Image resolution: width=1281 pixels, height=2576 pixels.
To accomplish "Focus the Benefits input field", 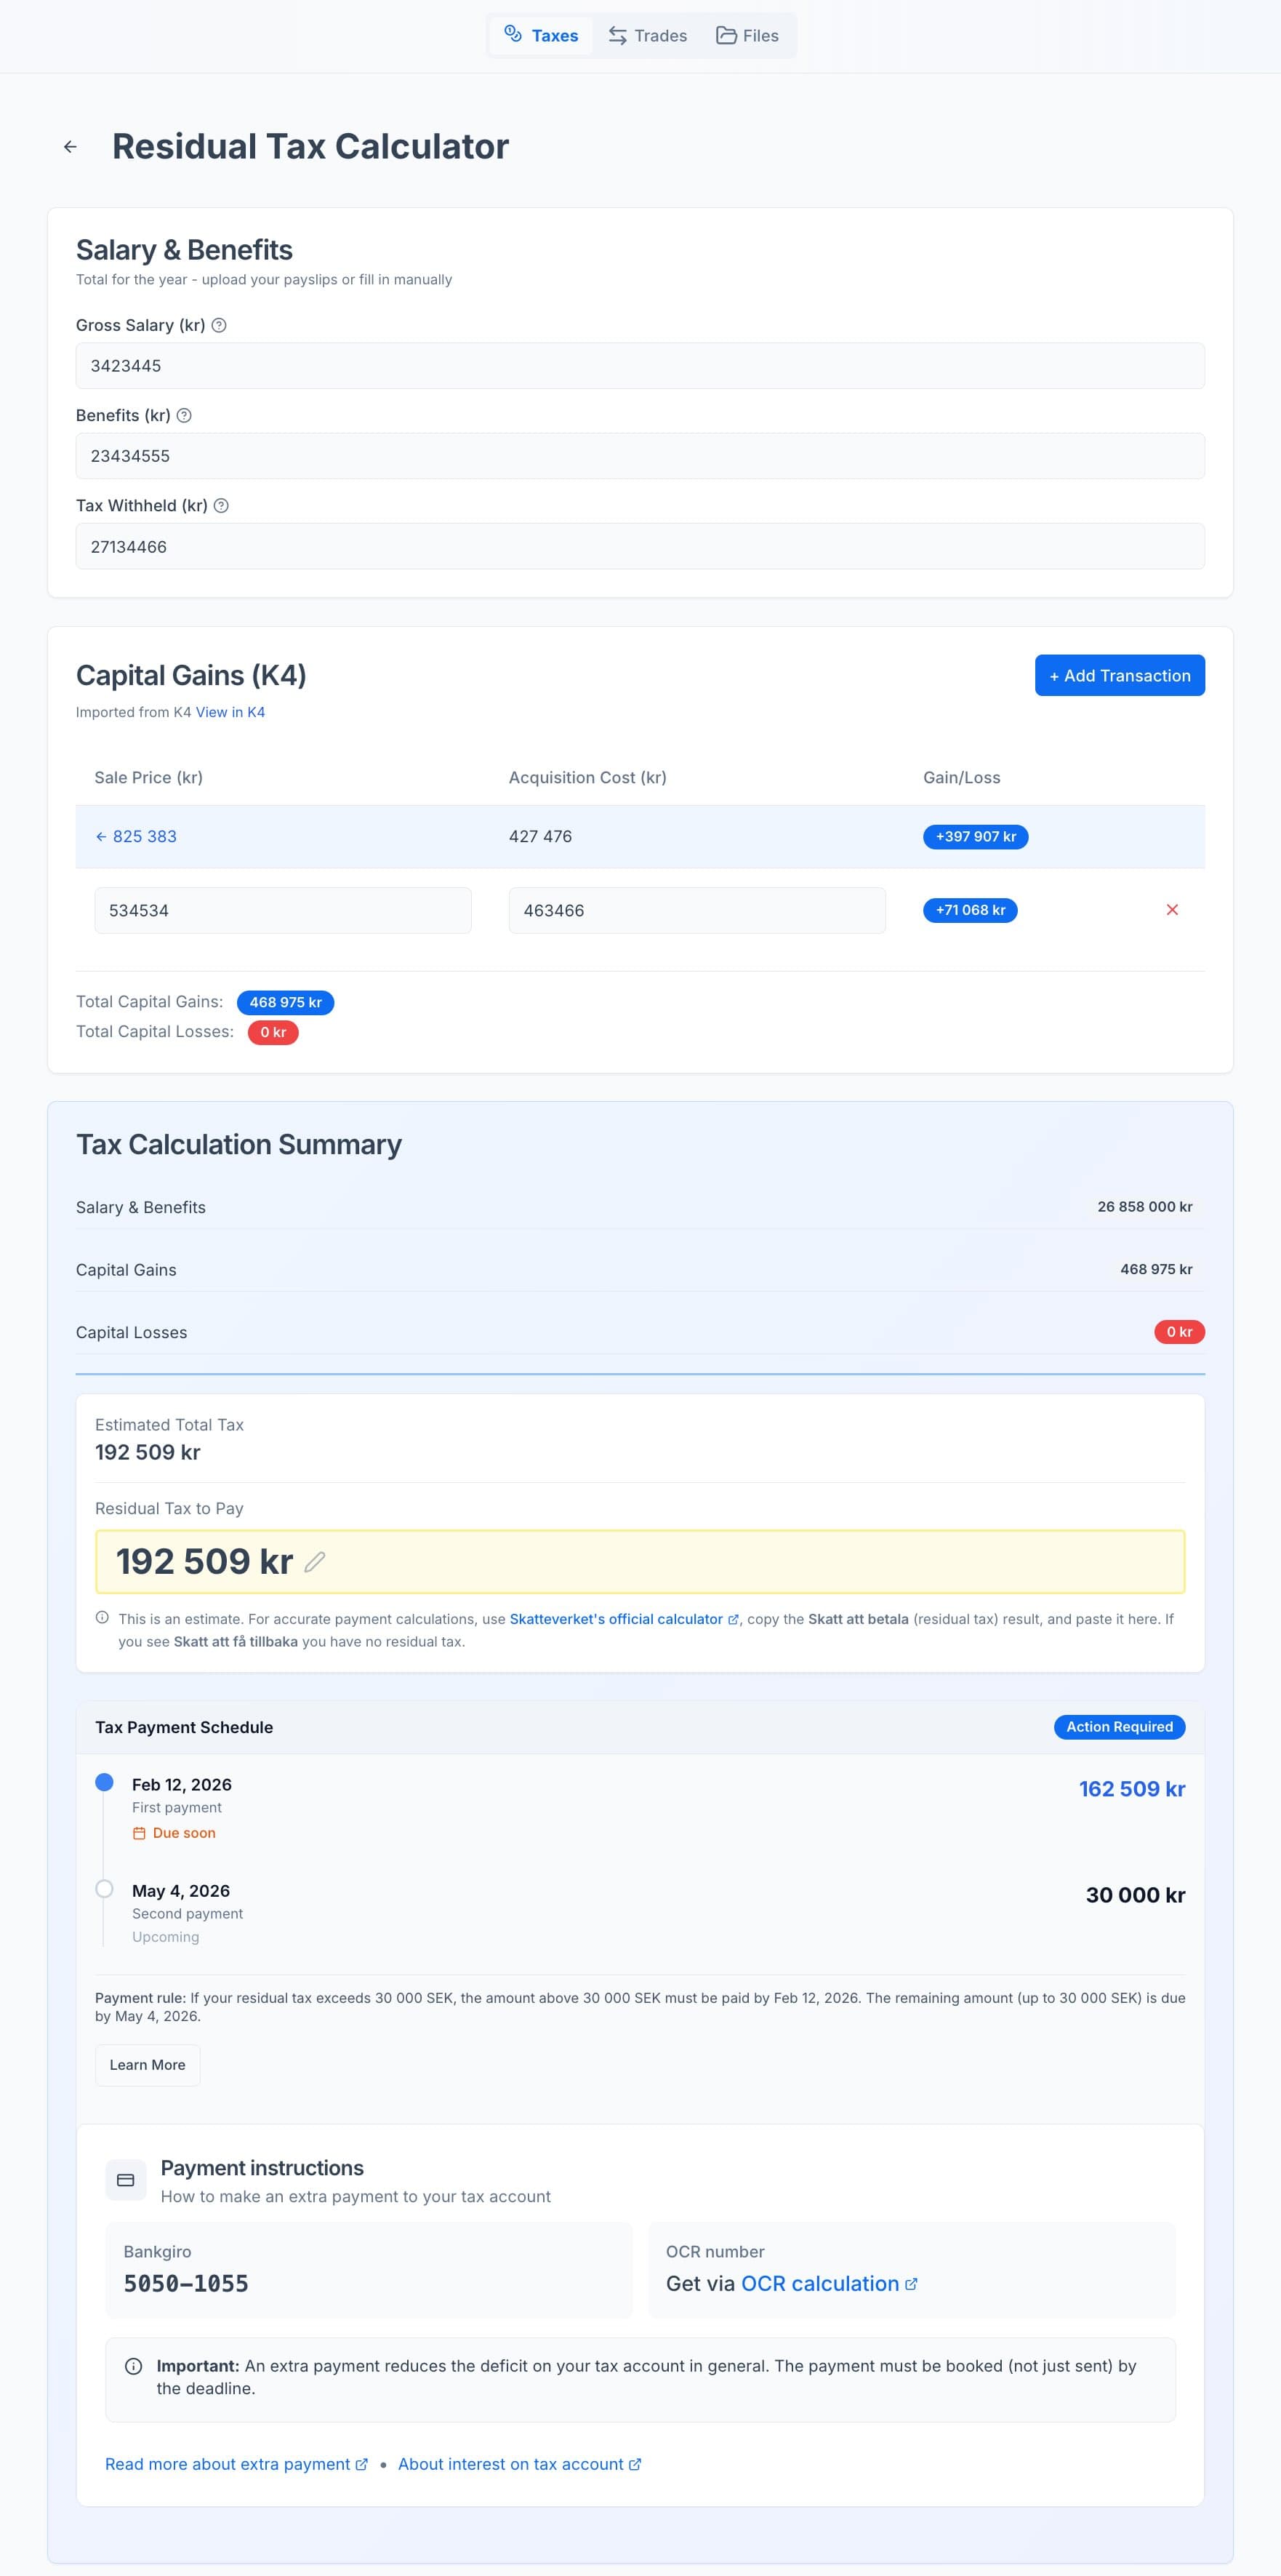I will [x=640, y=456].
